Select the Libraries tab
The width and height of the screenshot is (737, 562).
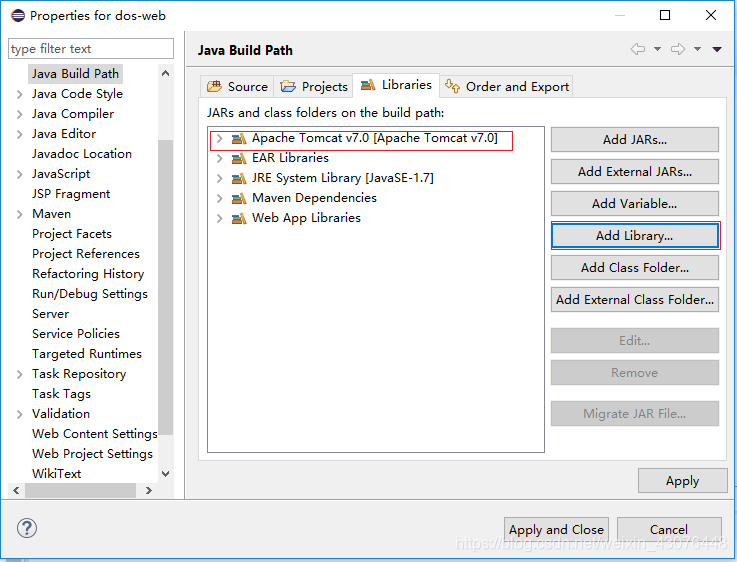click(396, 85)
